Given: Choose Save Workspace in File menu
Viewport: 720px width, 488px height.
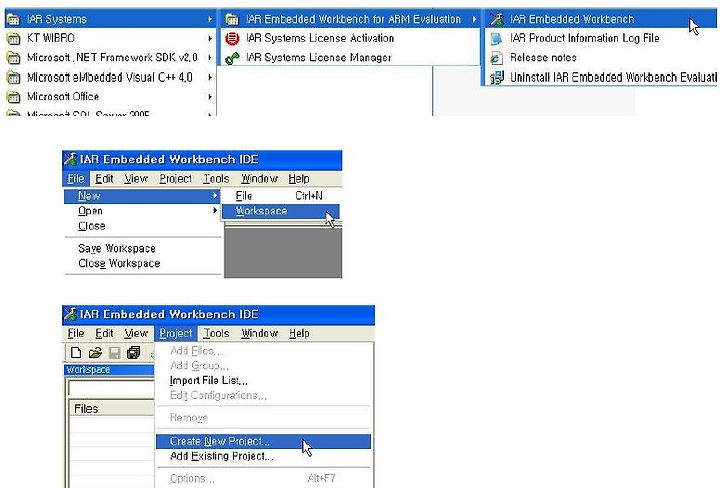Looking at the screenshot, I should click(x=142, y=248).
